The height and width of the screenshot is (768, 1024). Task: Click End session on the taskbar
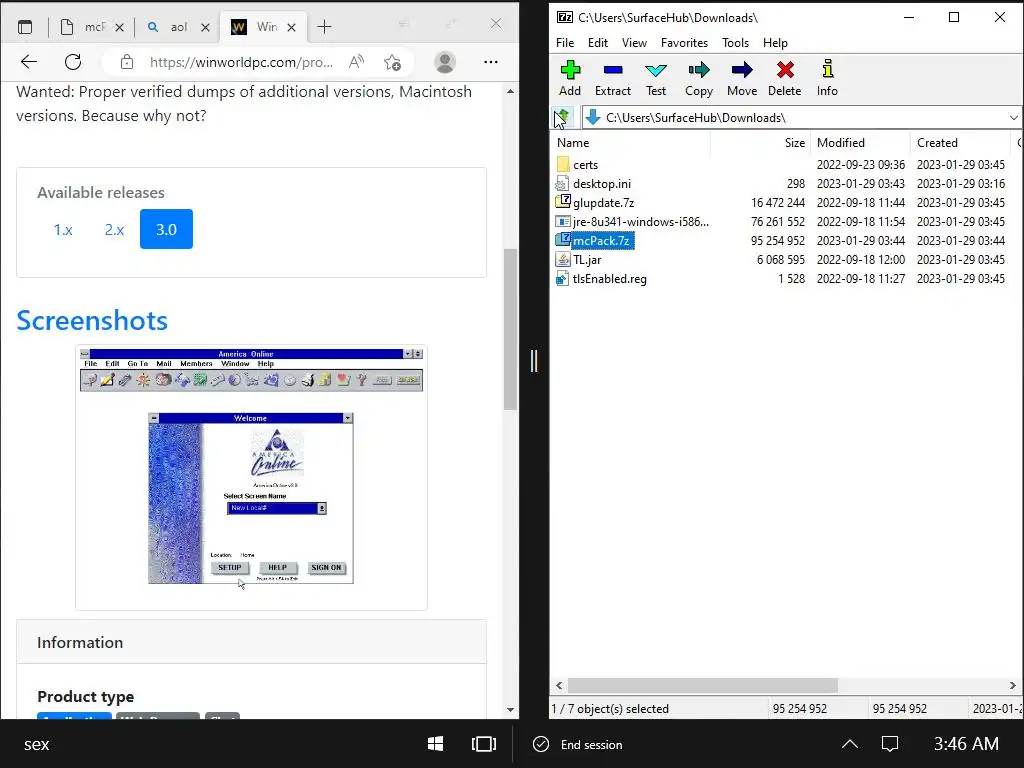[x=578, y=744]
